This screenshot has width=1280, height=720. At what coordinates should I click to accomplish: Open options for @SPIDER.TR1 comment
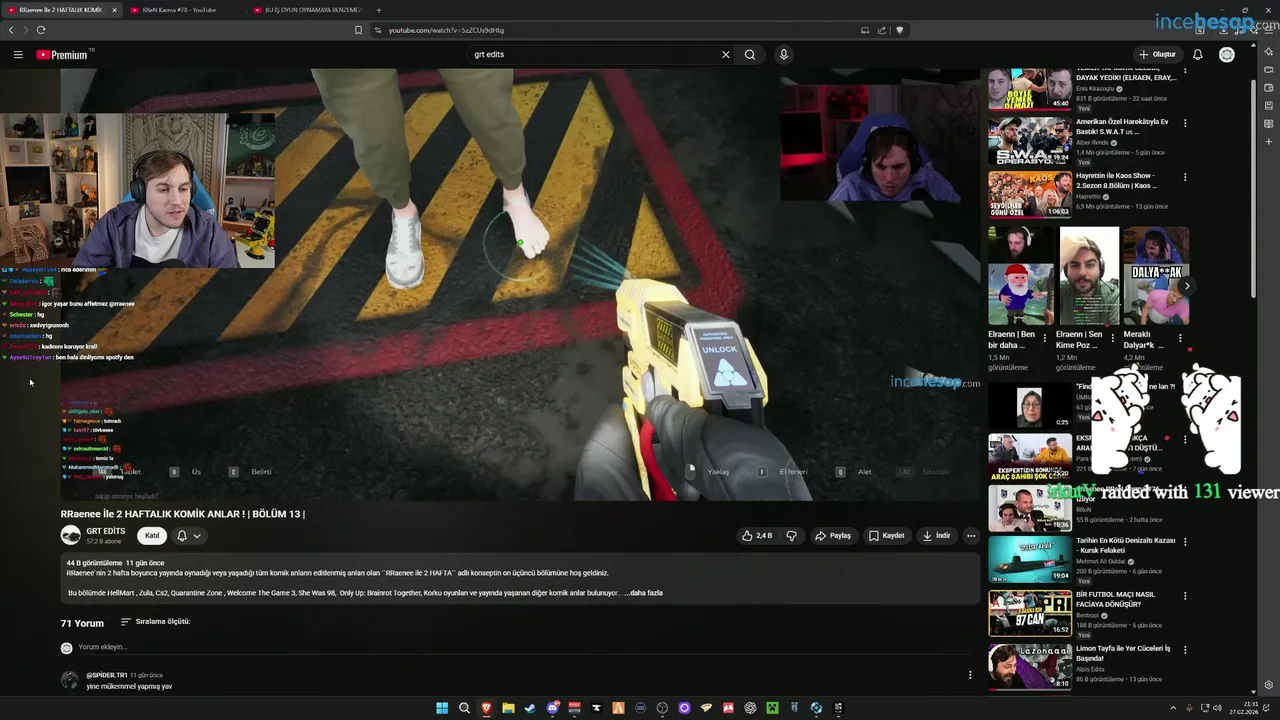click(970, 675)
